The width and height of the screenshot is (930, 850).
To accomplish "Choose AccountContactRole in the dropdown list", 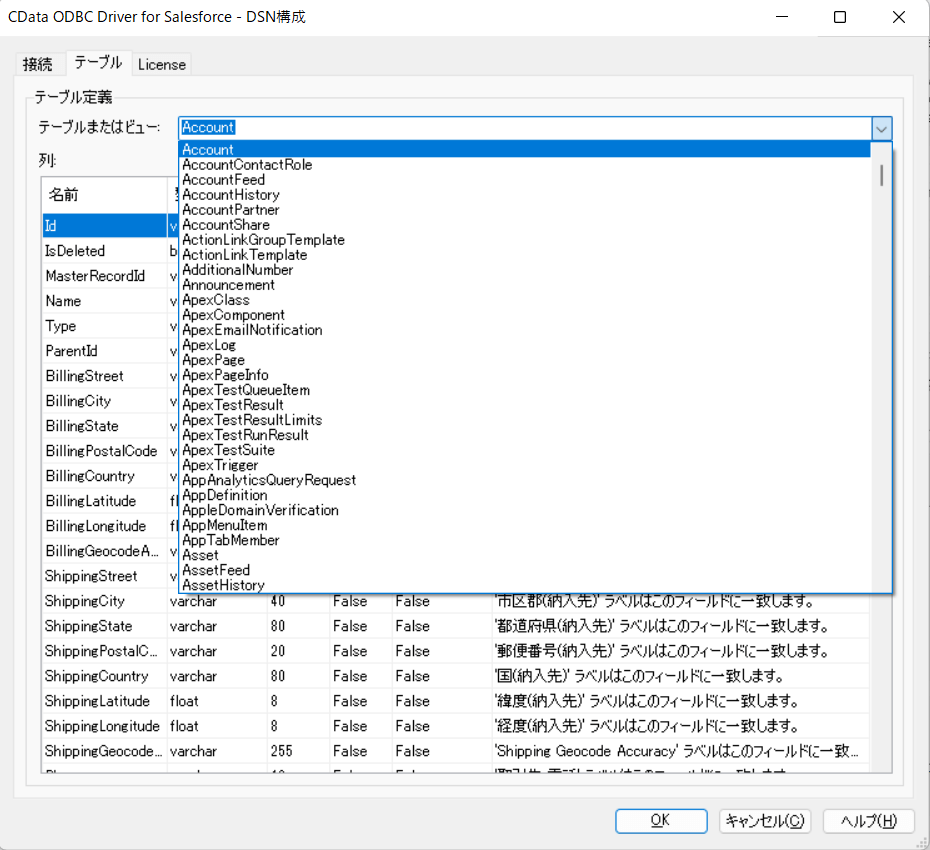I will click(525, 165).
